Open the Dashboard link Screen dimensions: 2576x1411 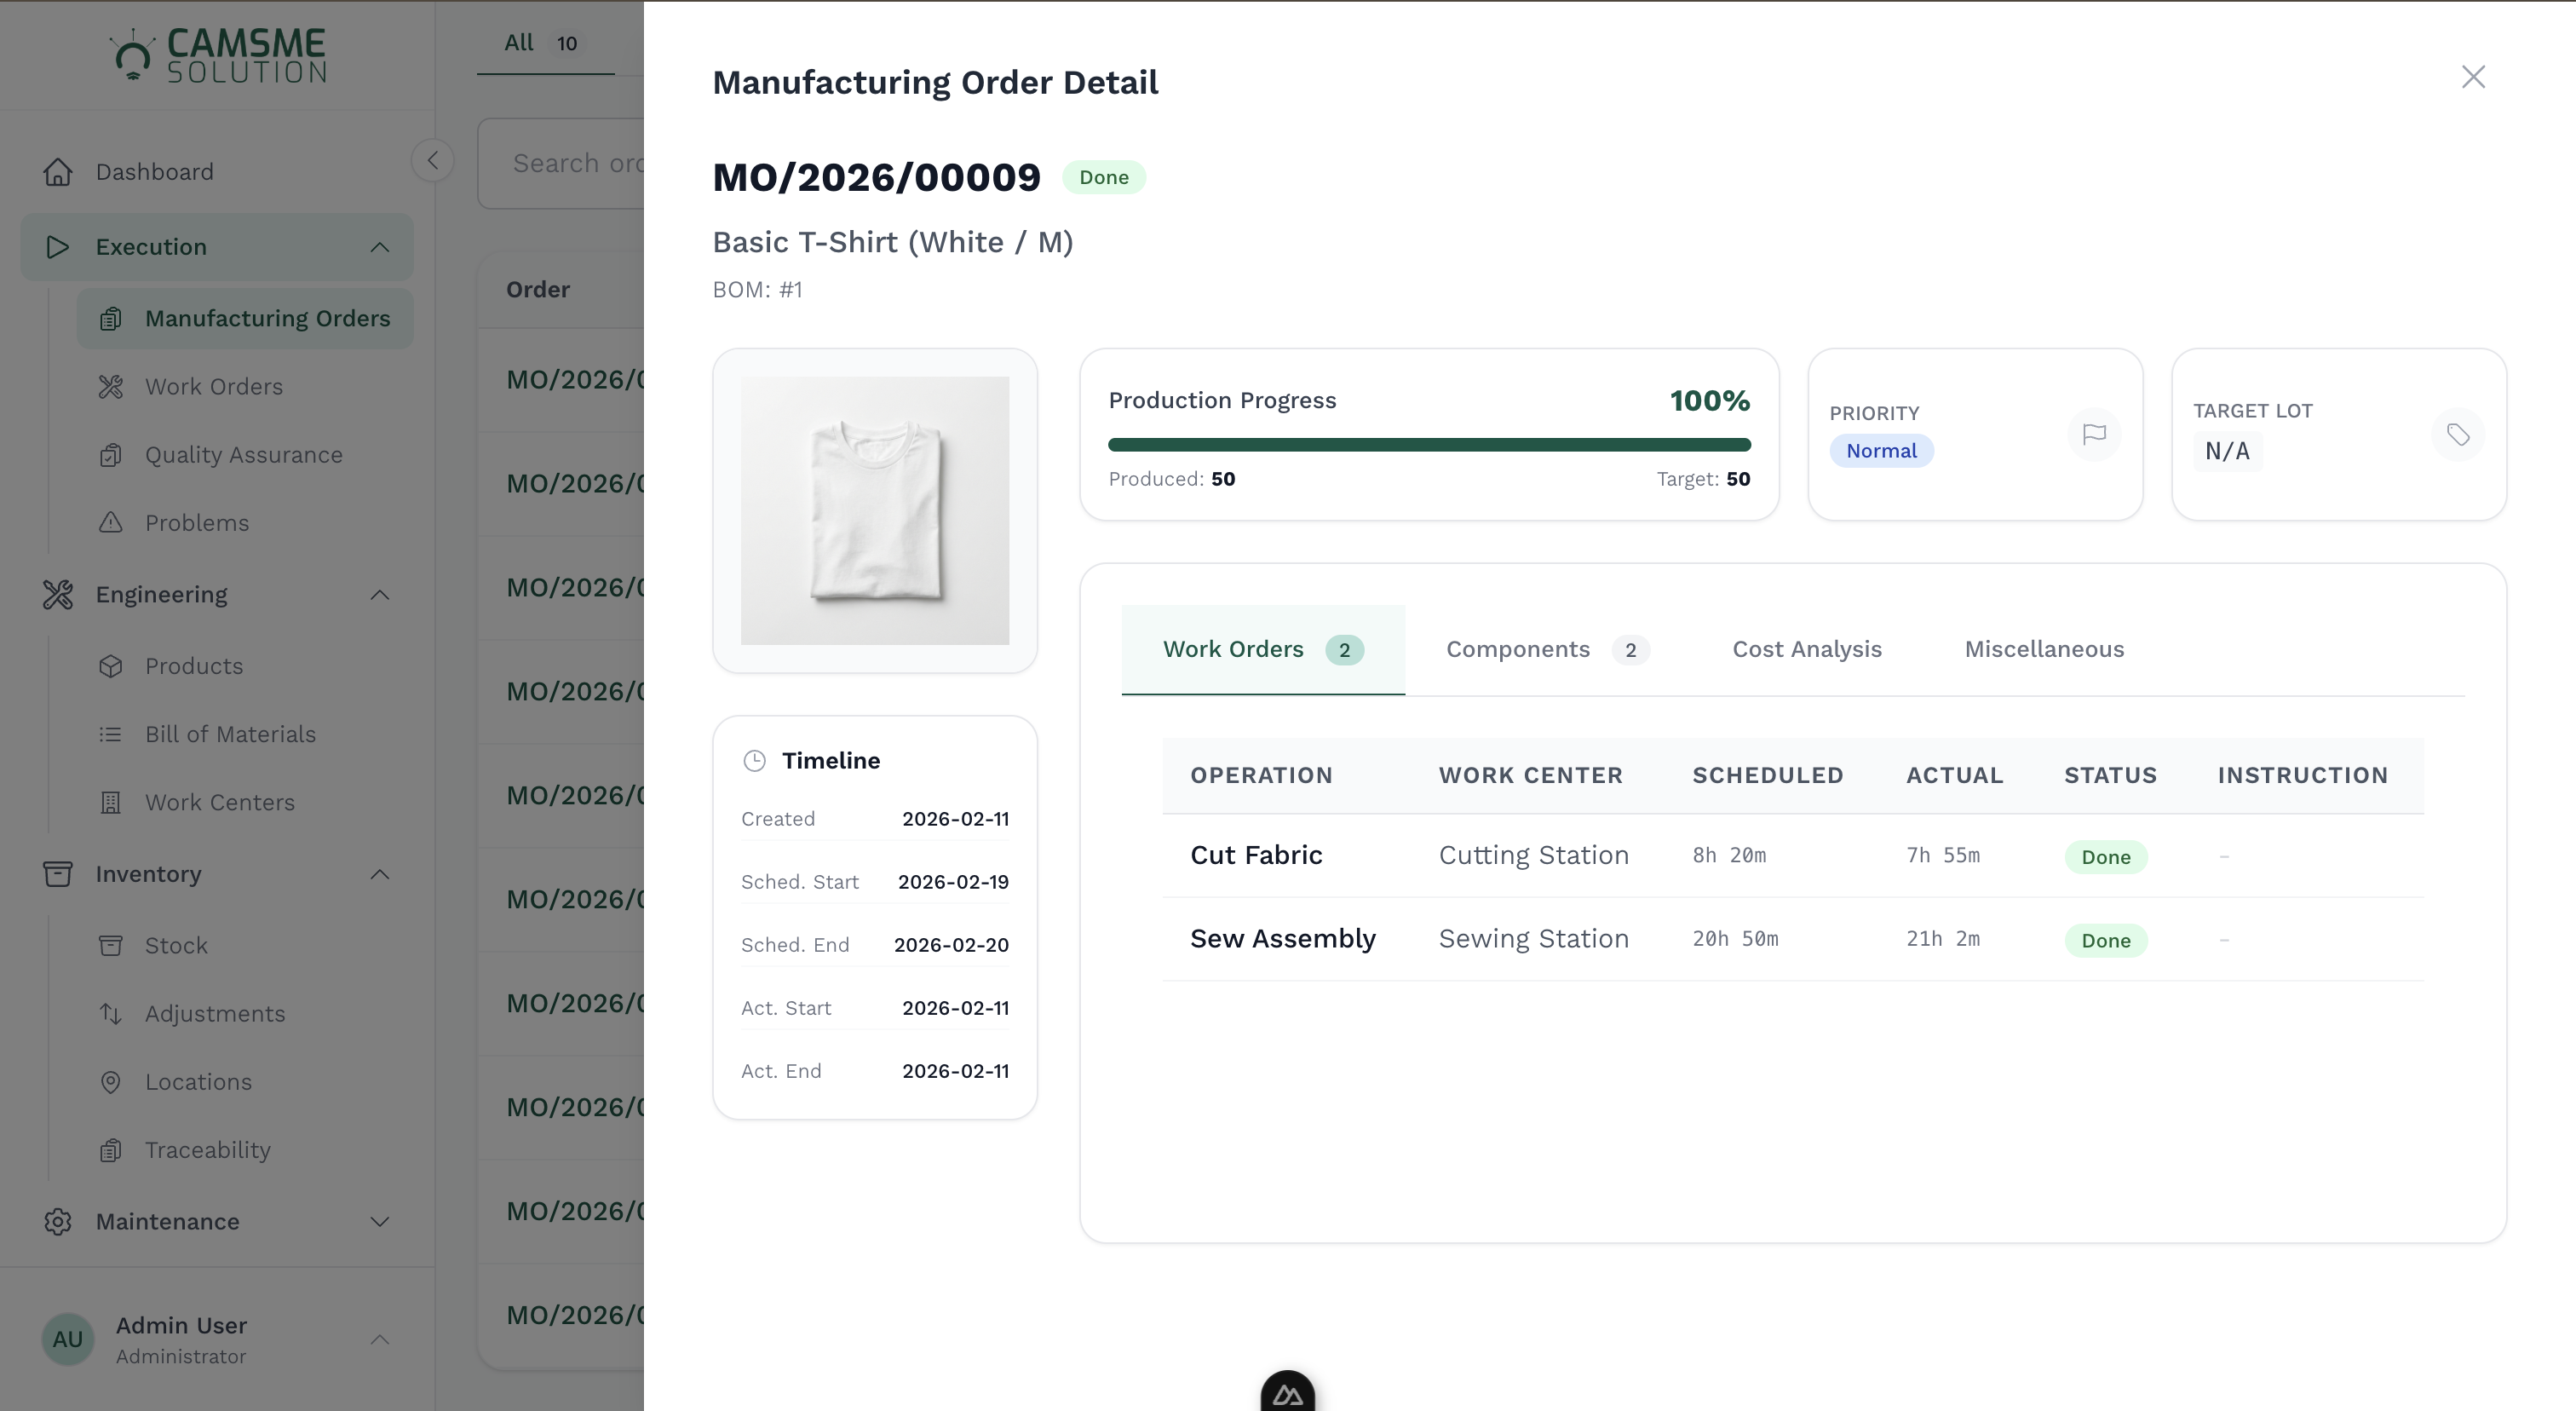click(154, 171)
